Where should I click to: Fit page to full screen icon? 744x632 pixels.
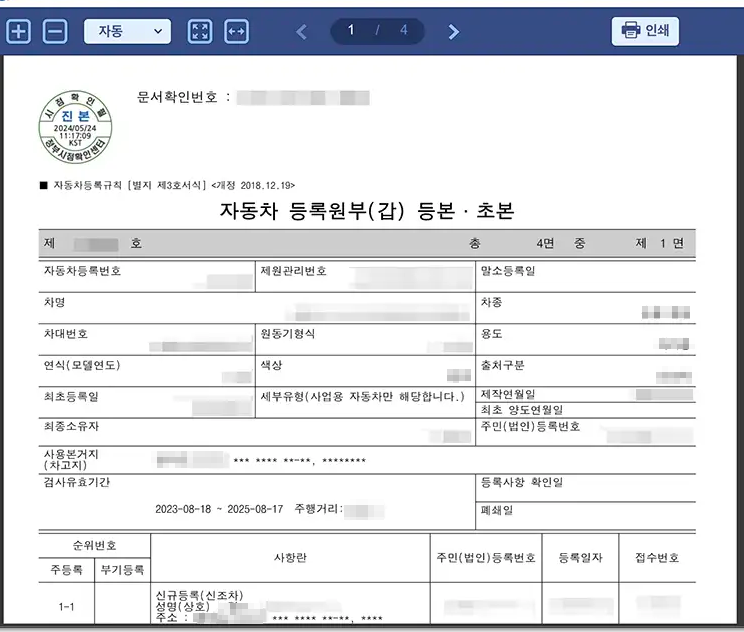tap(200, 31)
